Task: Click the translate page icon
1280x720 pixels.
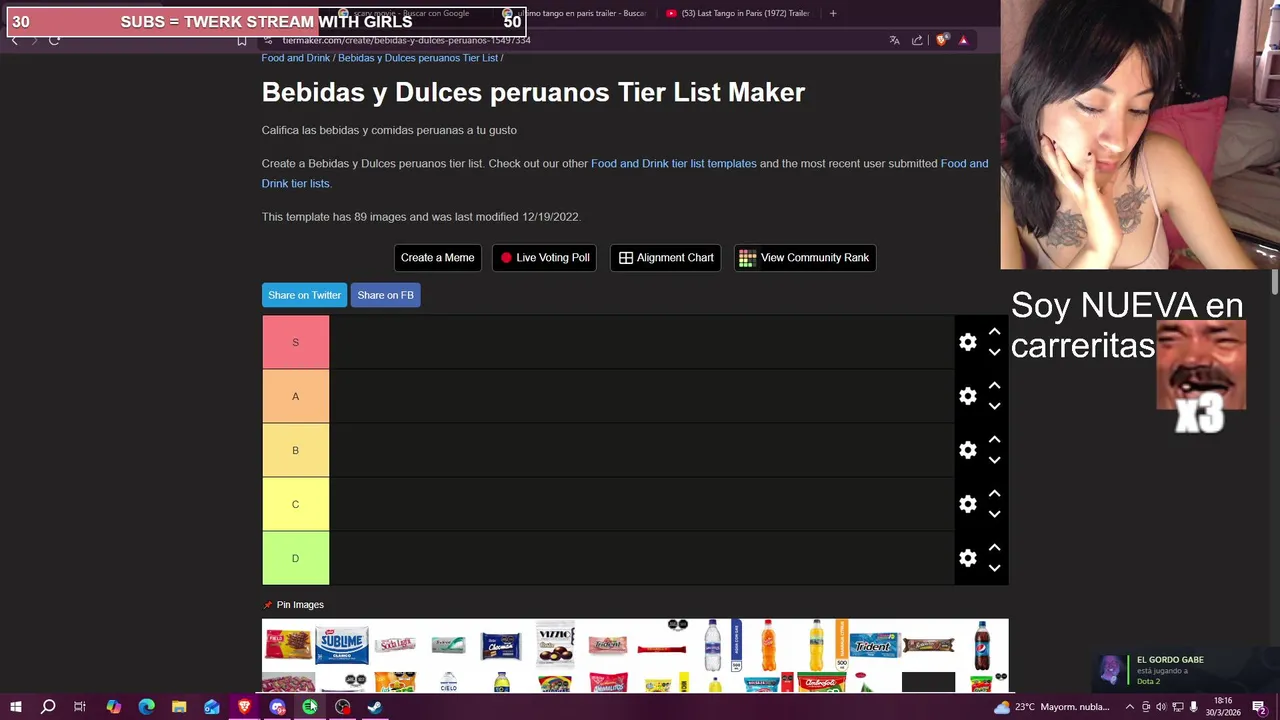Action: tap(894, 40)
